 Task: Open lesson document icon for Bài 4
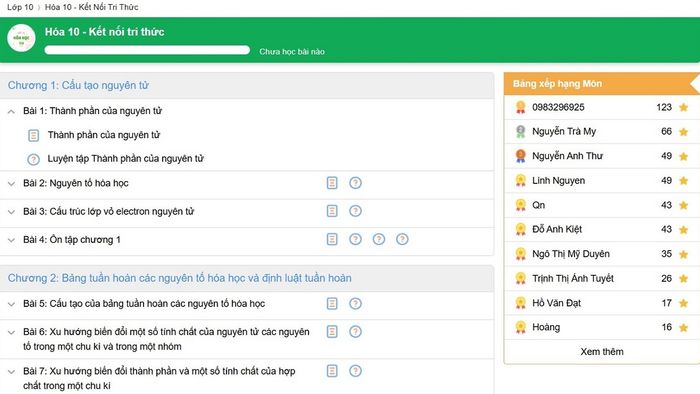coord(332,239)
